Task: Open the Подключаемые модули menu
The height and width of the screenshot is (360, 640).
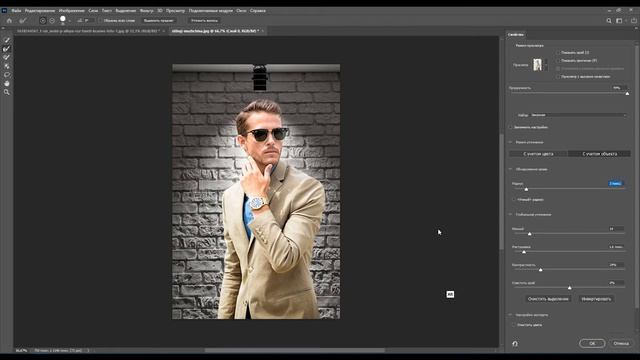Action: click(211, 11)
